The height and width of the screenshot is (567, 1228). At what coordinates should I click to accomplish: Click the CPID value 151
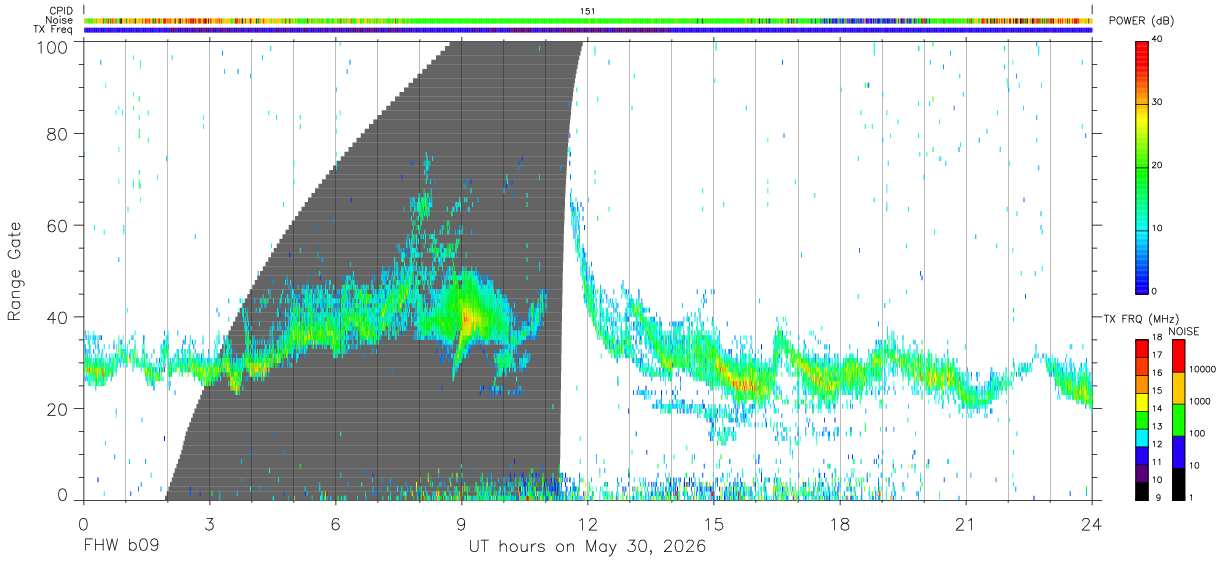click(x=587, y=11)
